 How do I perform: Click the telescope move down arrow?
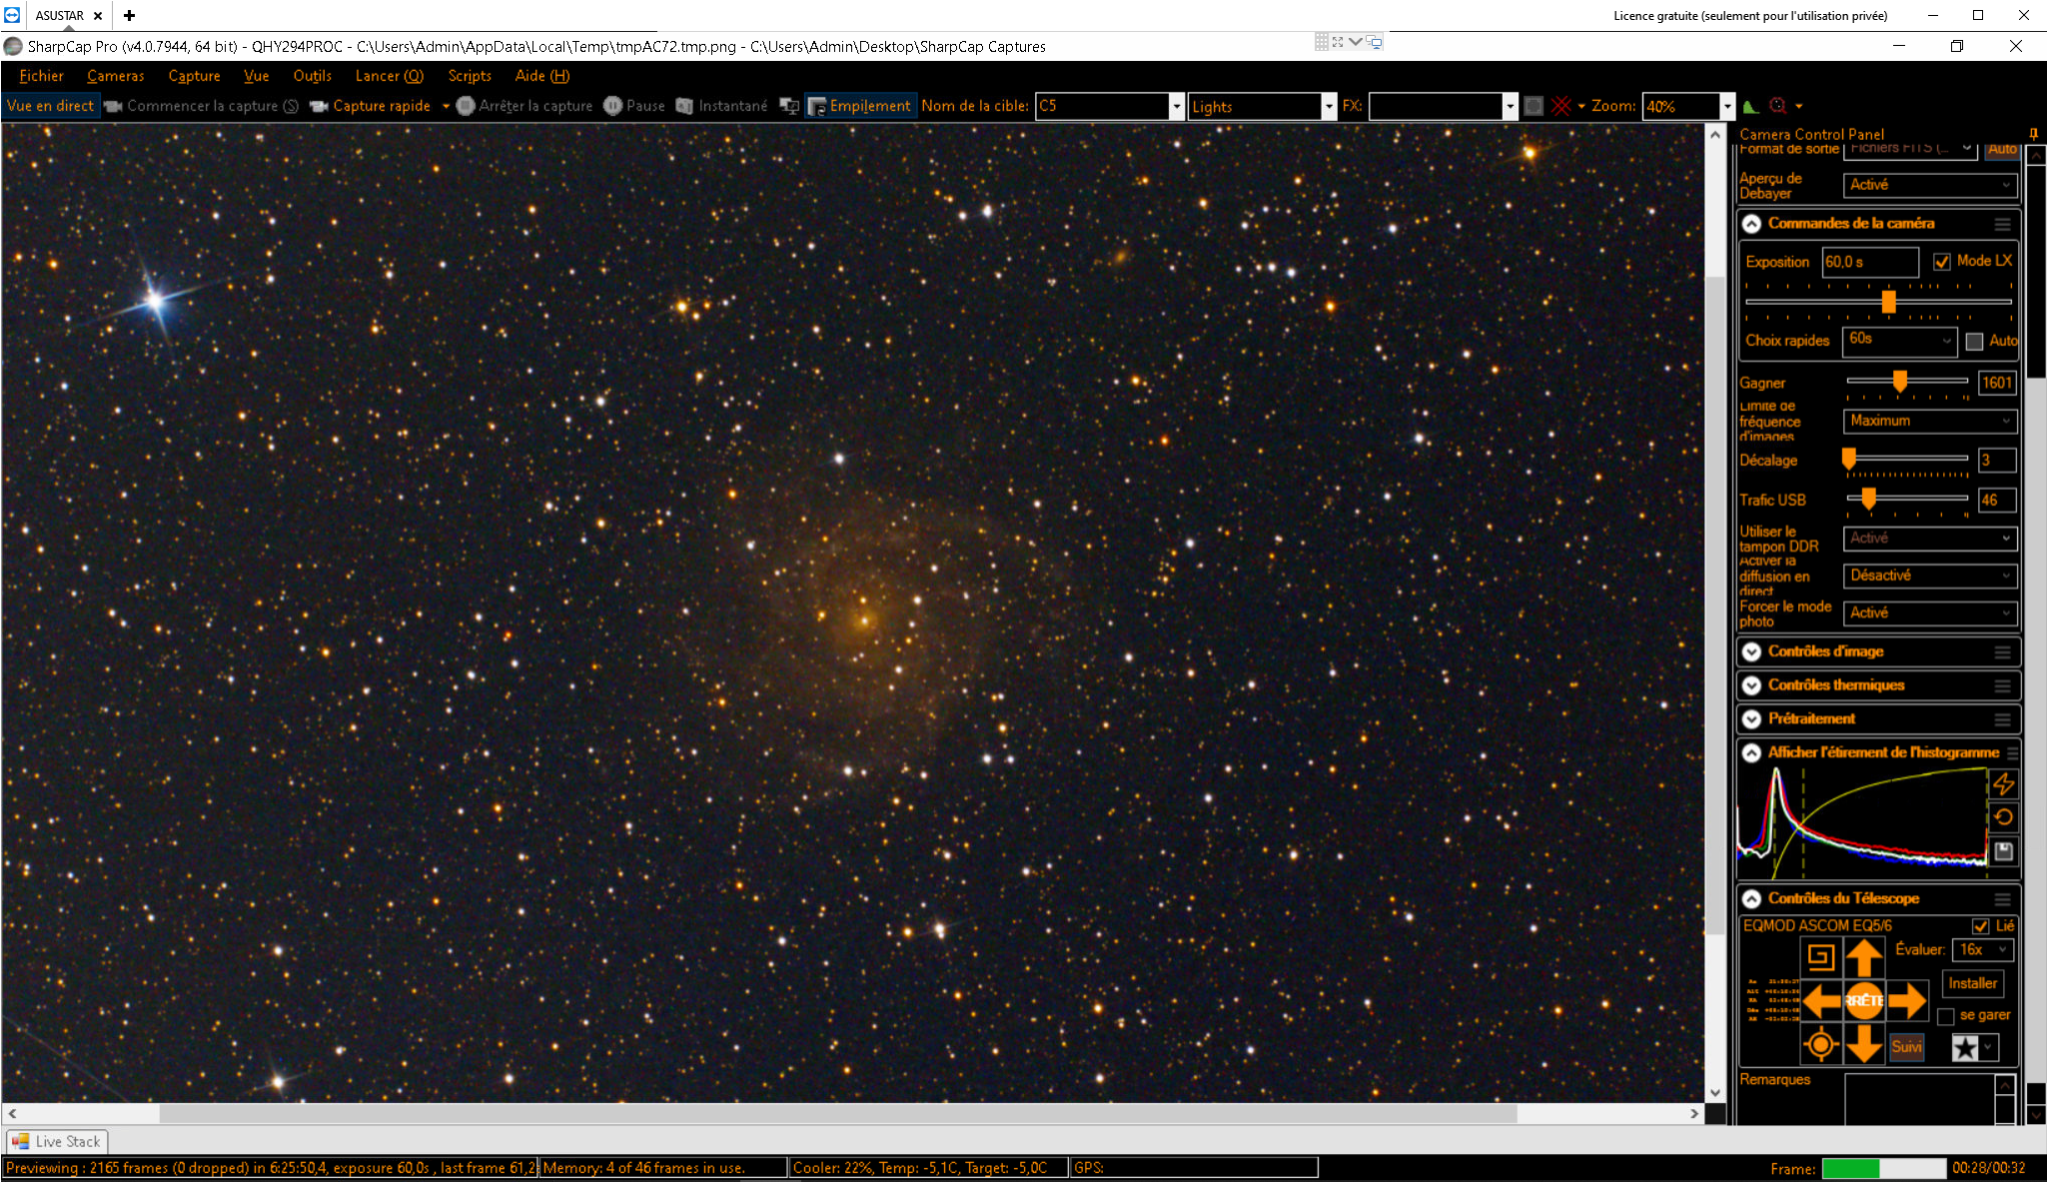click(x=1864, y=1045)
